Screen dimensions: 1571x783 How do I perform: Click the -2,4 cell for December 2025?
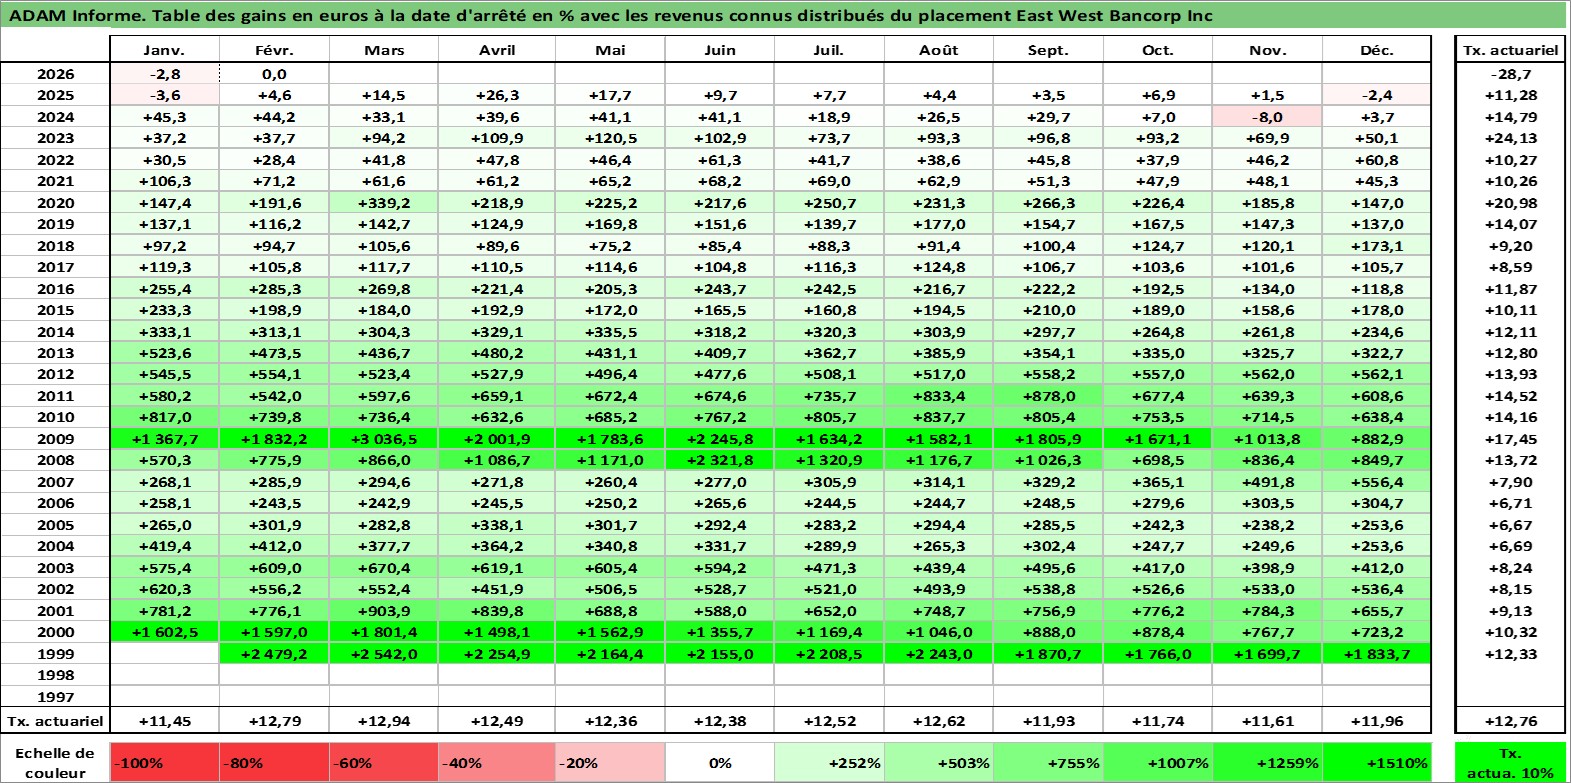[1376, 95]
